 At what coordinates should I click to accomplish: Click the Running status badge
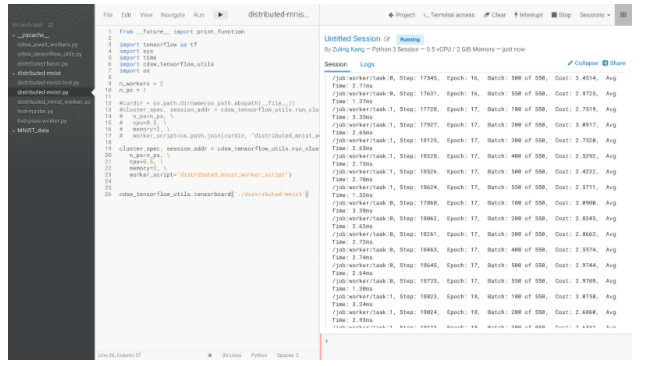click(410, 39)
